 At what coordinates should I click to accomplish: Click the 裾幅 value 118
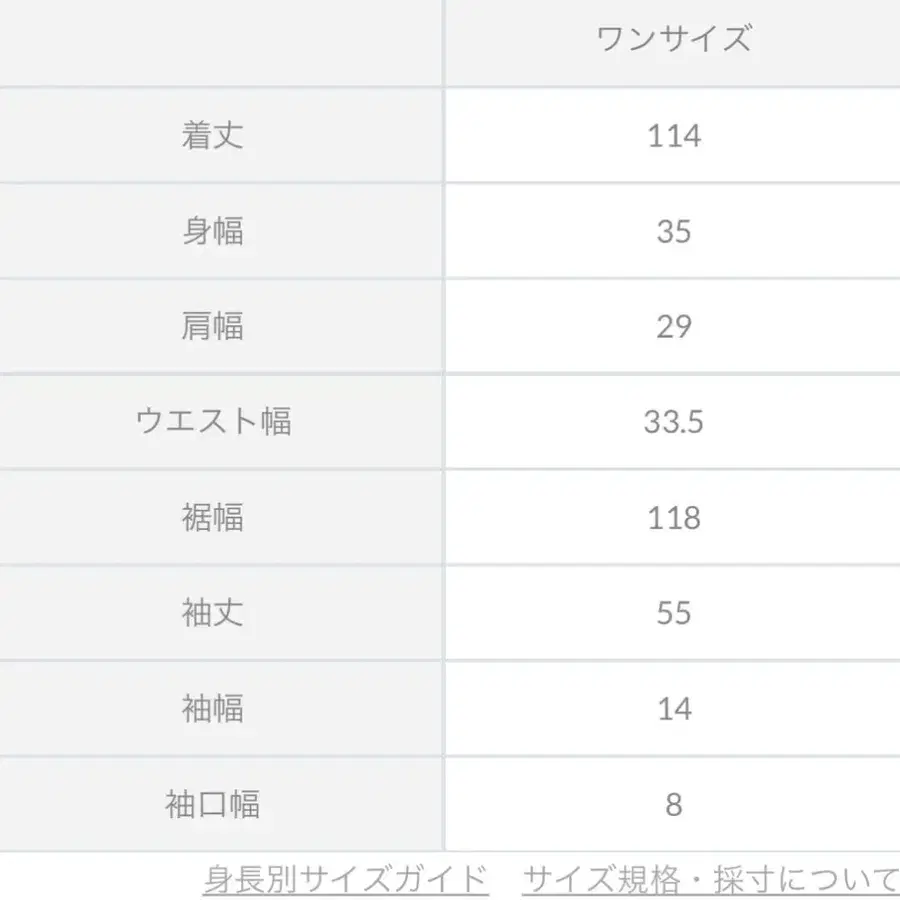(x=673, y=518)
